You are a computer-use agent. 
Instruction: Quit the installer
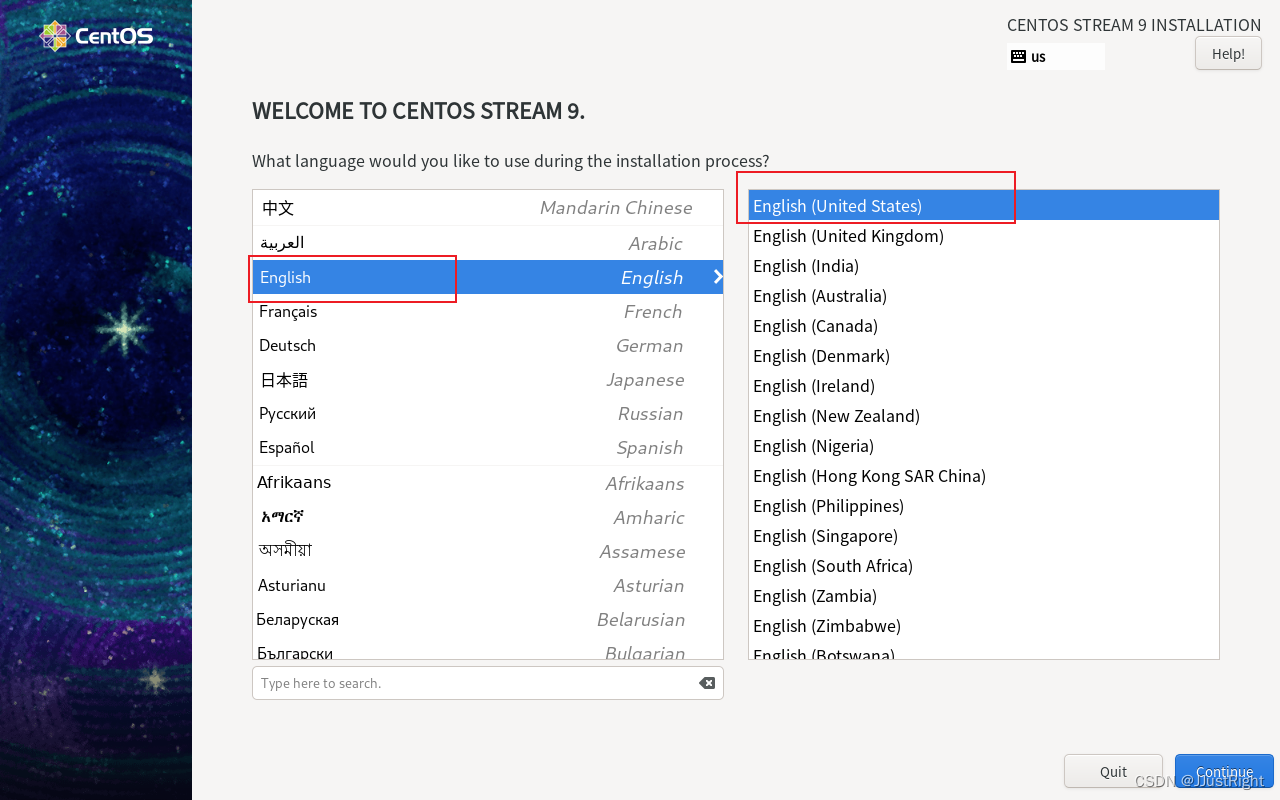[x=1113, y=771]
